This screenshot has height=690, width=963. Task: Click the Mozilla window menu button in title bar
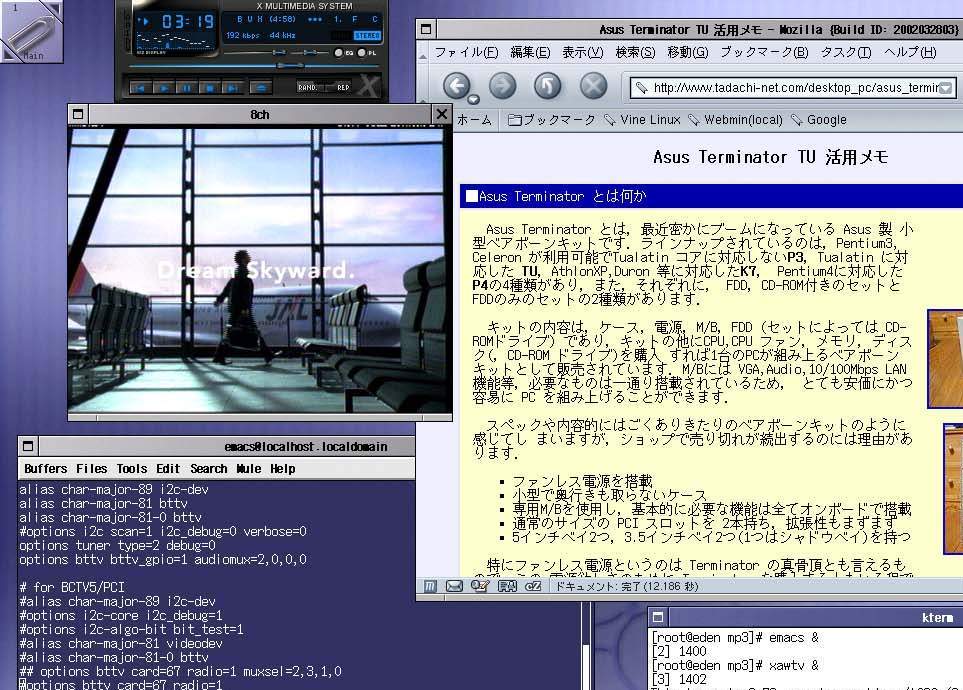[426, 29]
